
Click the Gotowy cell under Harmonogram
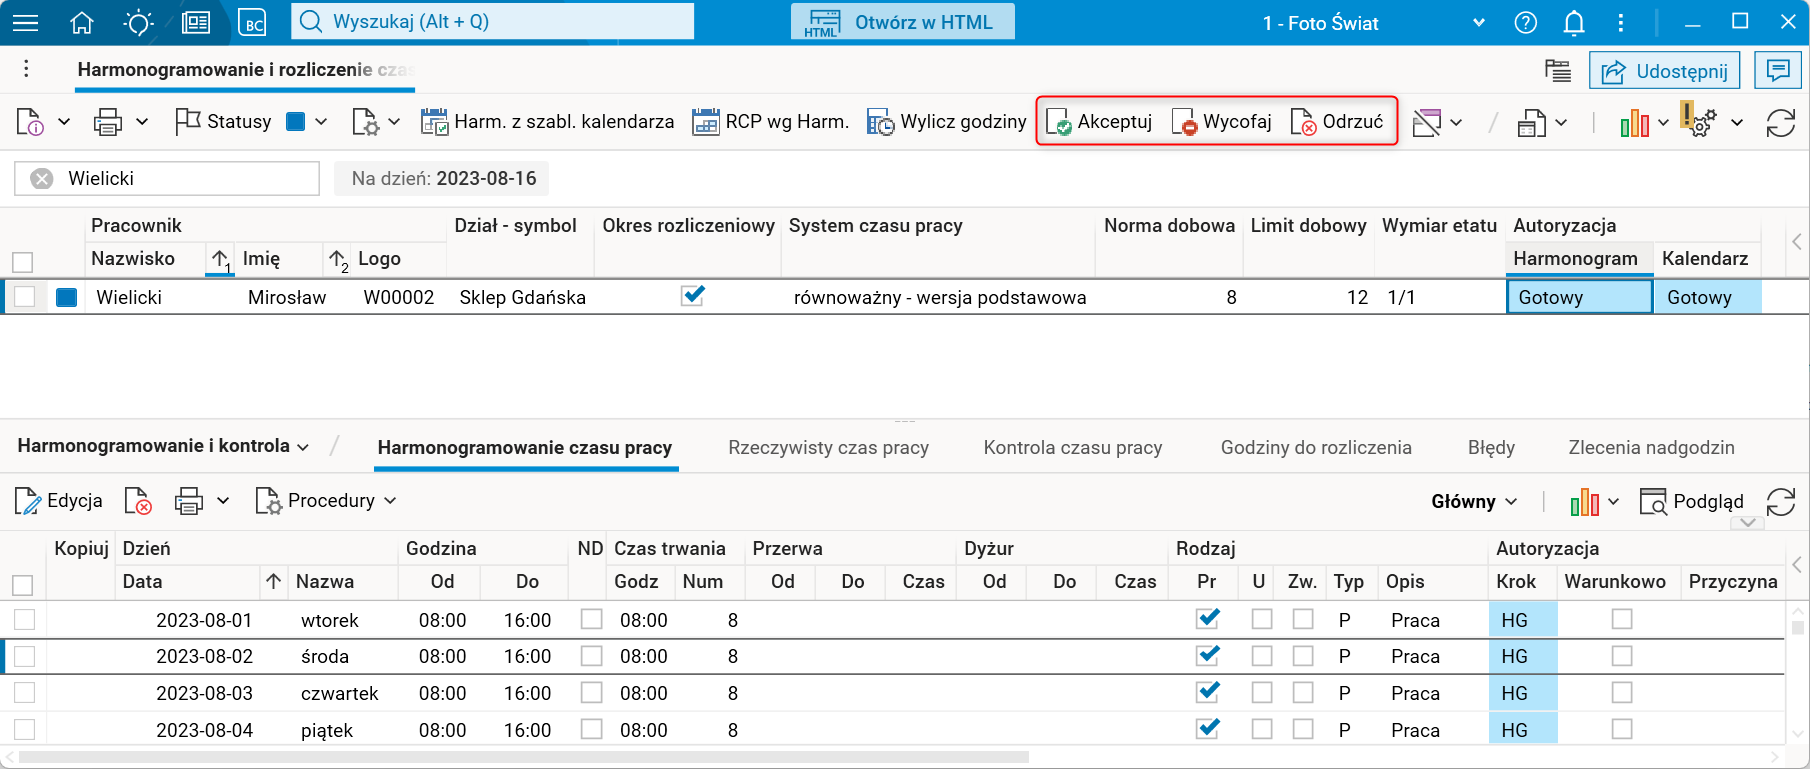click(x=1579, y=297)
